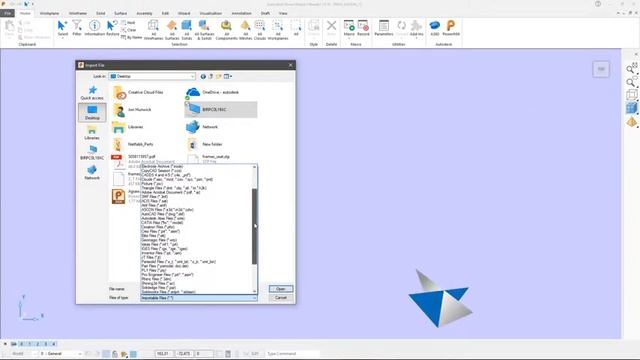Click the Clear selection button in ribbon
The image size is (640, 360).
(129, 30)
